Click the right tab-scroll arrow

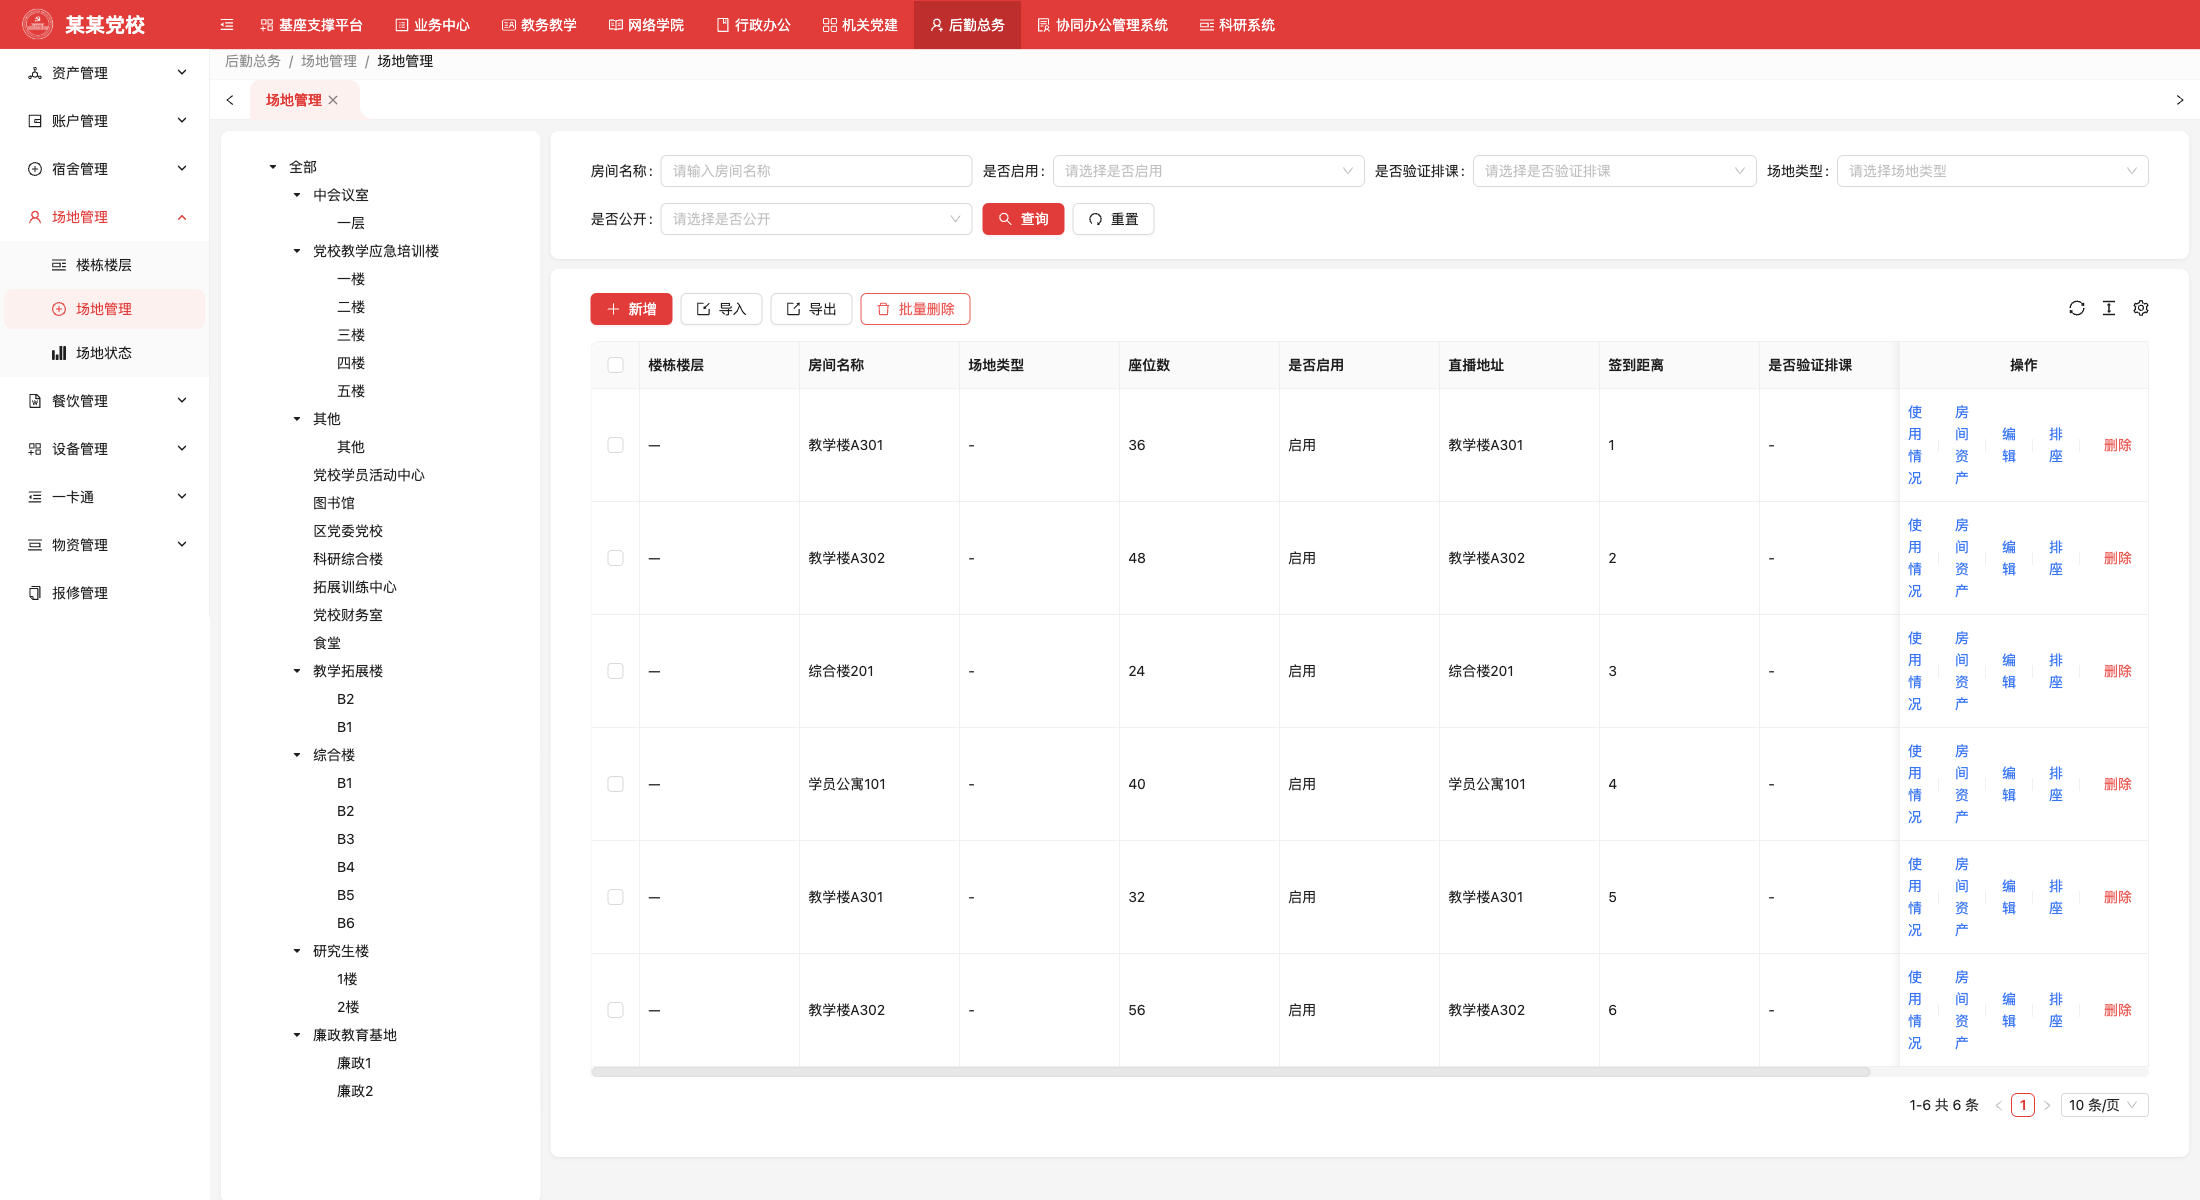2180,100
